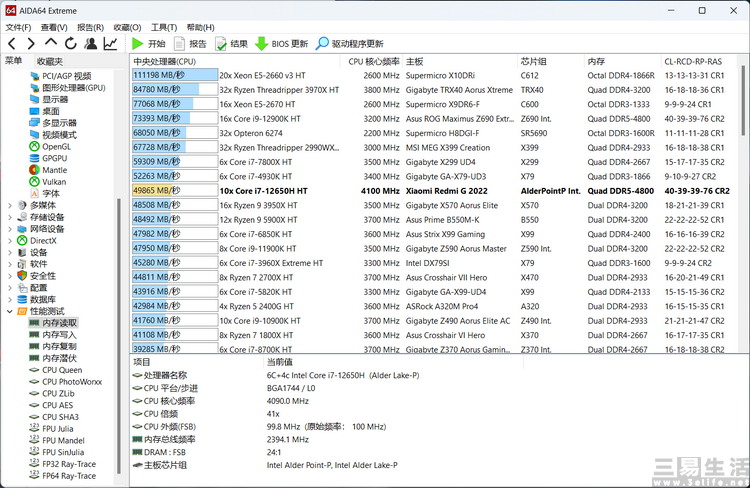750x488 pixels.
Task: Start benchmark with the green 开始 button
Action: coord(149,44)
